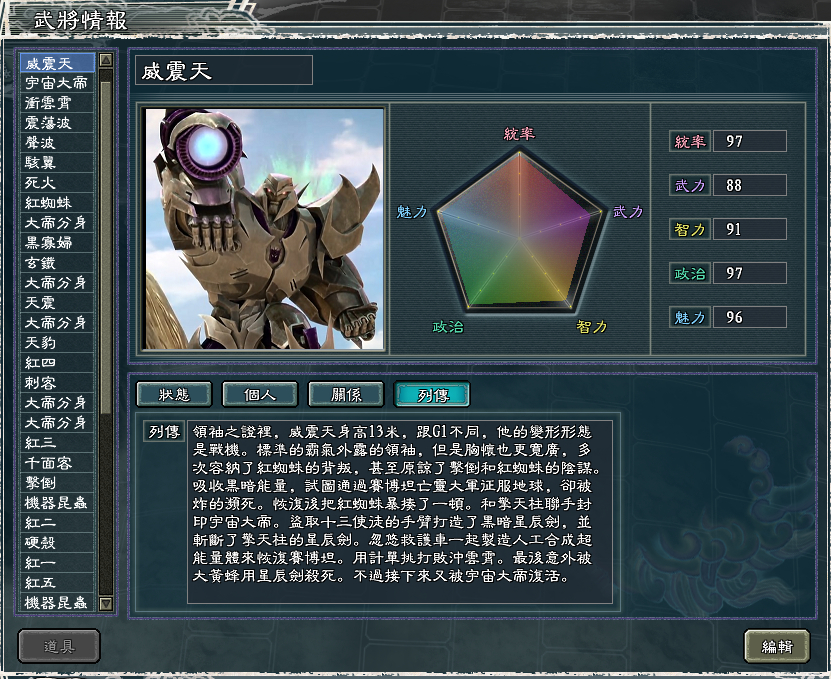Click the green 政治 stat label box
This screenshot has height=679, width=831.
(x=689, y=274)
